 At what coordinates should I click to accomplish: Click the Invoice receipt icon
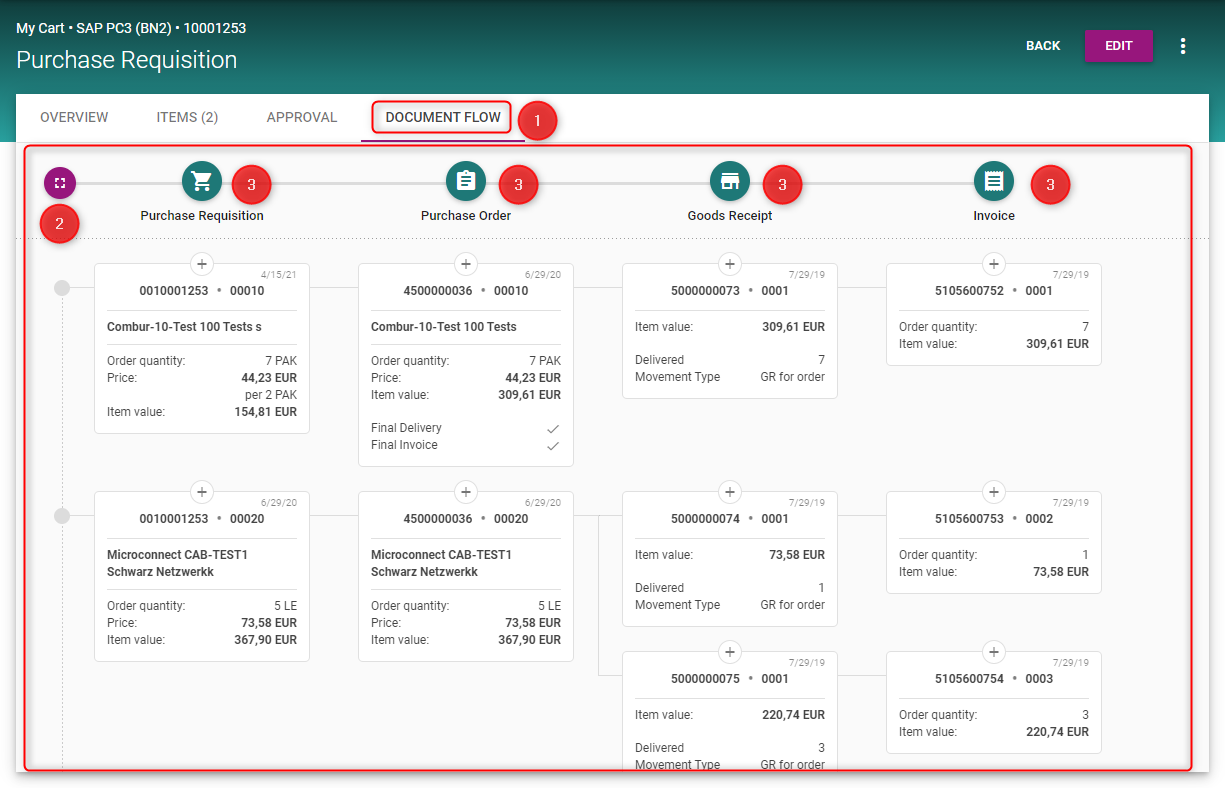point(994,181)
